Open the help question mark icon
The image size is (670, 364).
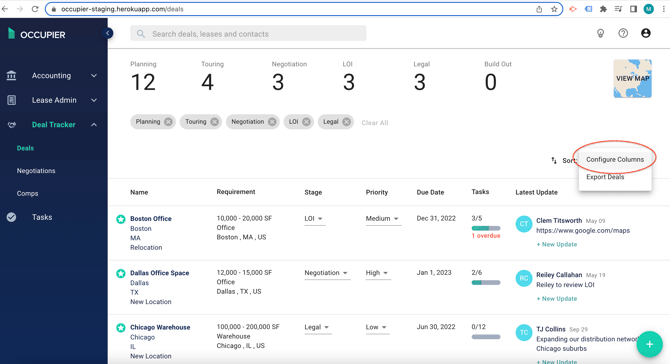[623, 33]
